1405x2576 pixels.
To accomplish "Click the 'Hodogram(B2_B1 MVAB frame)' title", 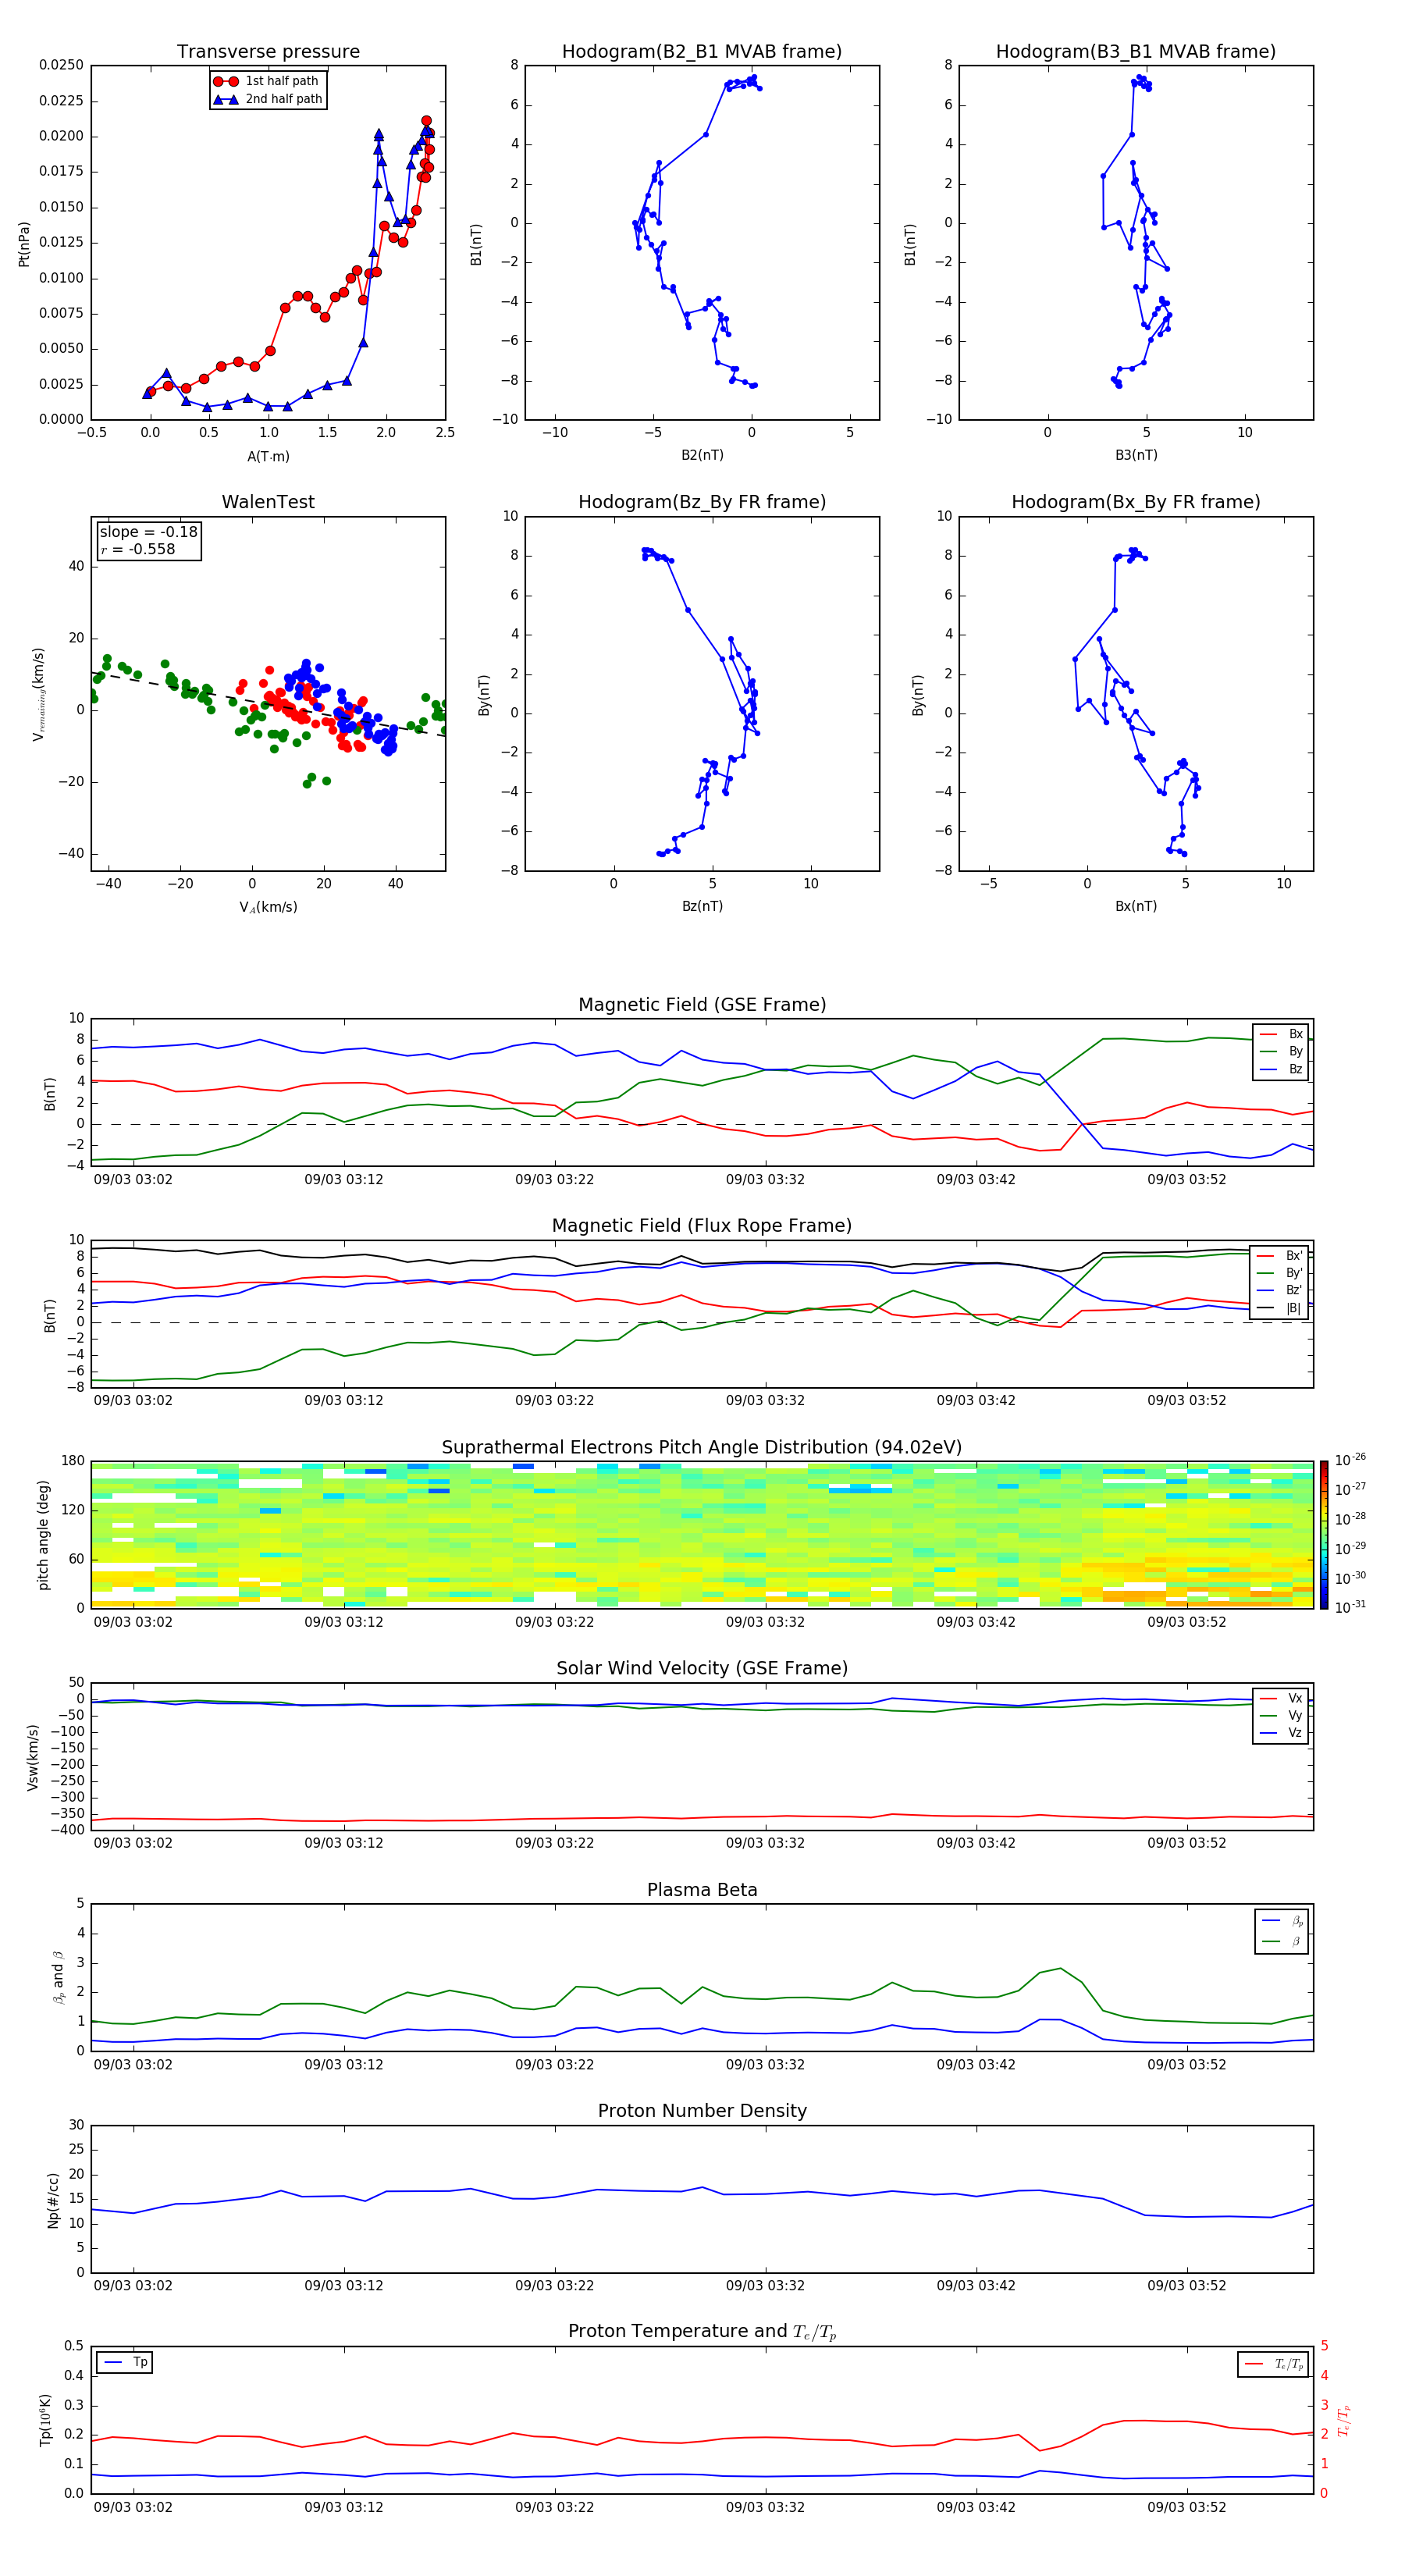I will click(702, 52).
